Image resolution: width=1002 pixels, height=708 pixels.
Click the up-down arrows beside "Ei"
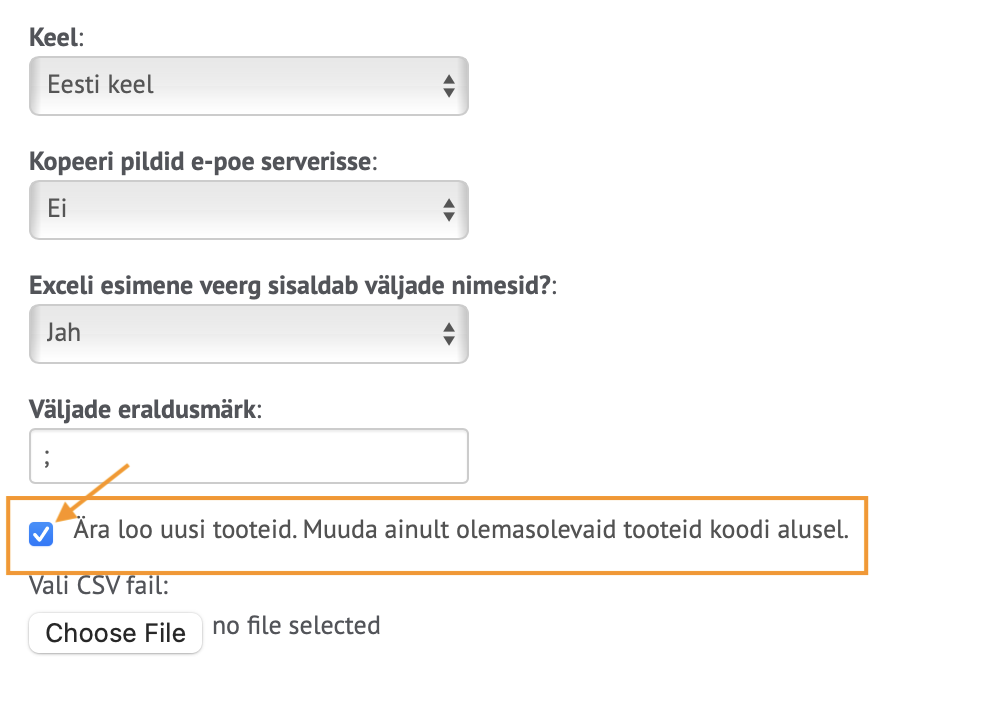452,210
